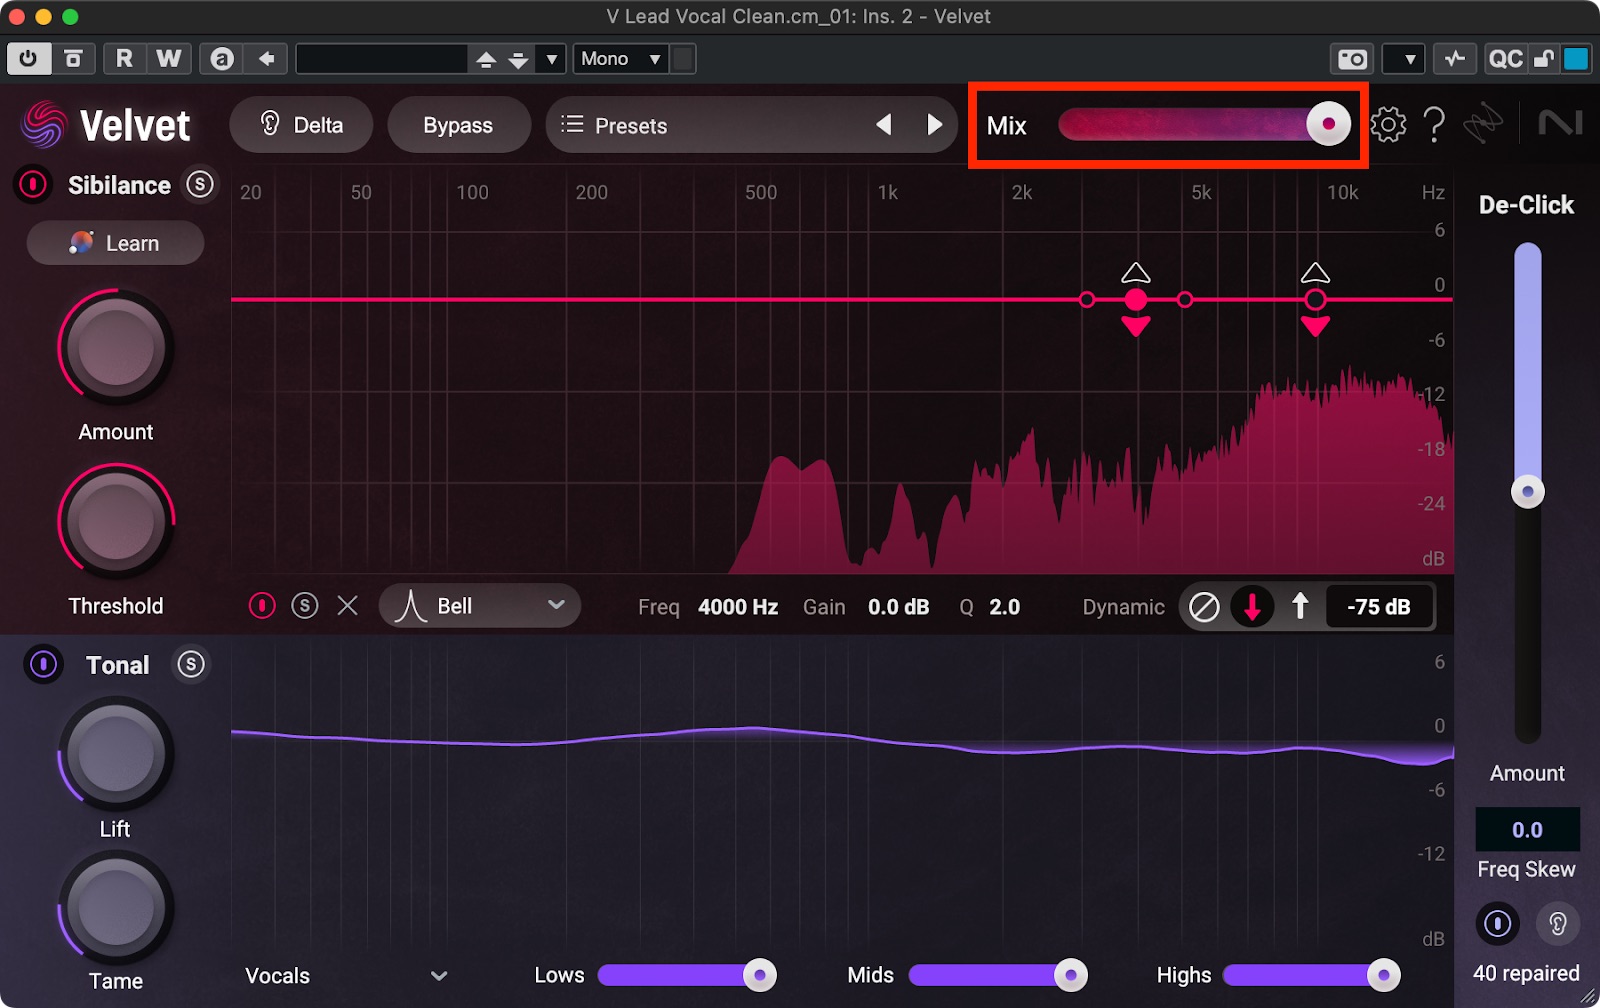Open the Bell filter shape dropdown
This screenshot has height=1008, width=1600.
[x=480, y=606]
